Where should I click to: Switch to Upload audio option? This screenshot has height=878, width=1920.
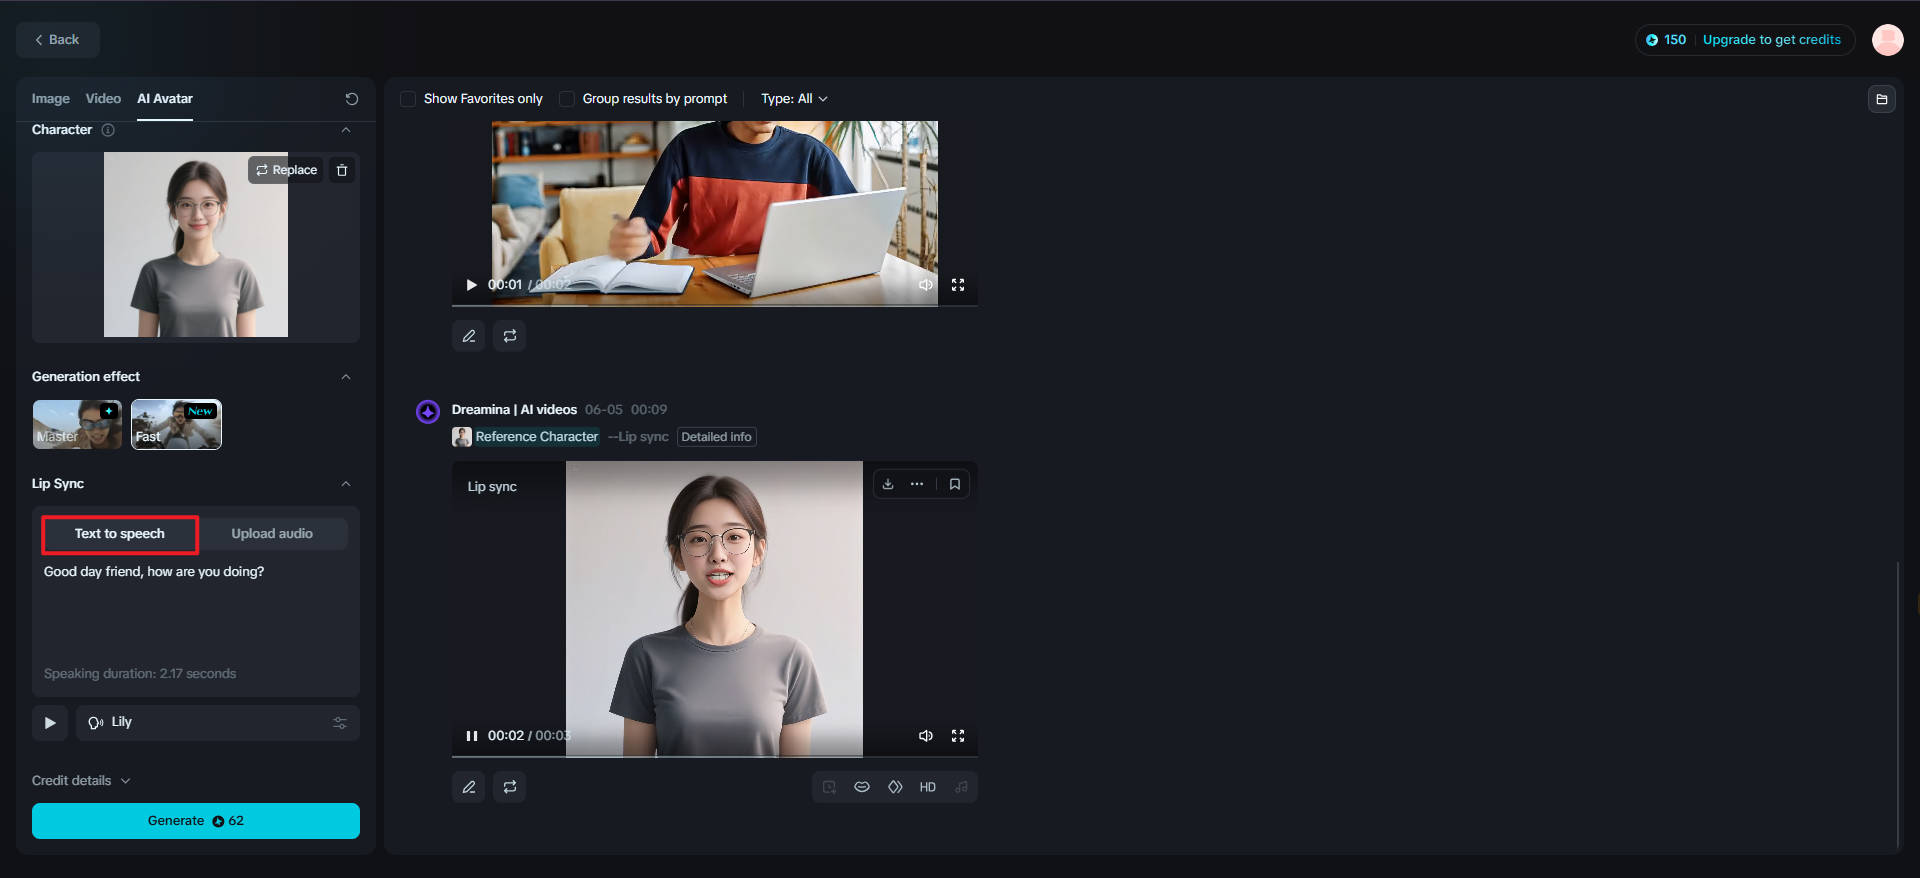pos(272,534)
